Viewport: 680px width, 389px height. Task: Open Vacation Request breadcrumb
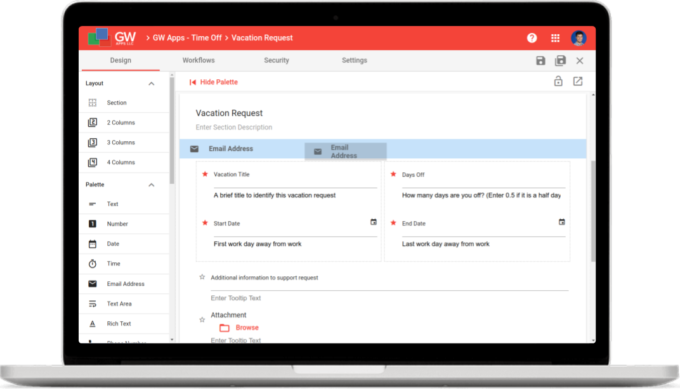point(262,38)
